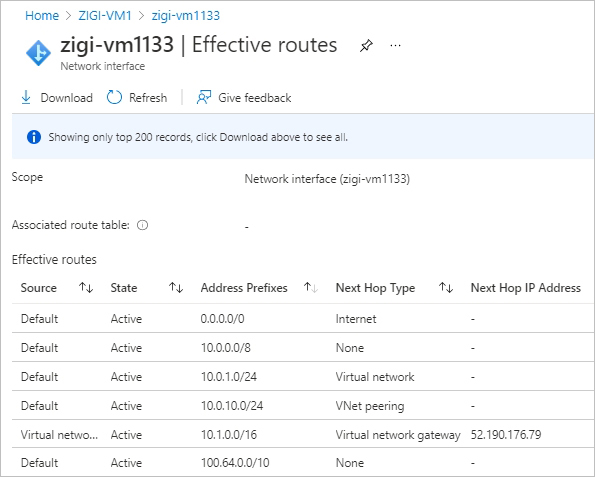
Task: Sort by the Next Hop Type arrows
Action: click(x=446, y=288)
